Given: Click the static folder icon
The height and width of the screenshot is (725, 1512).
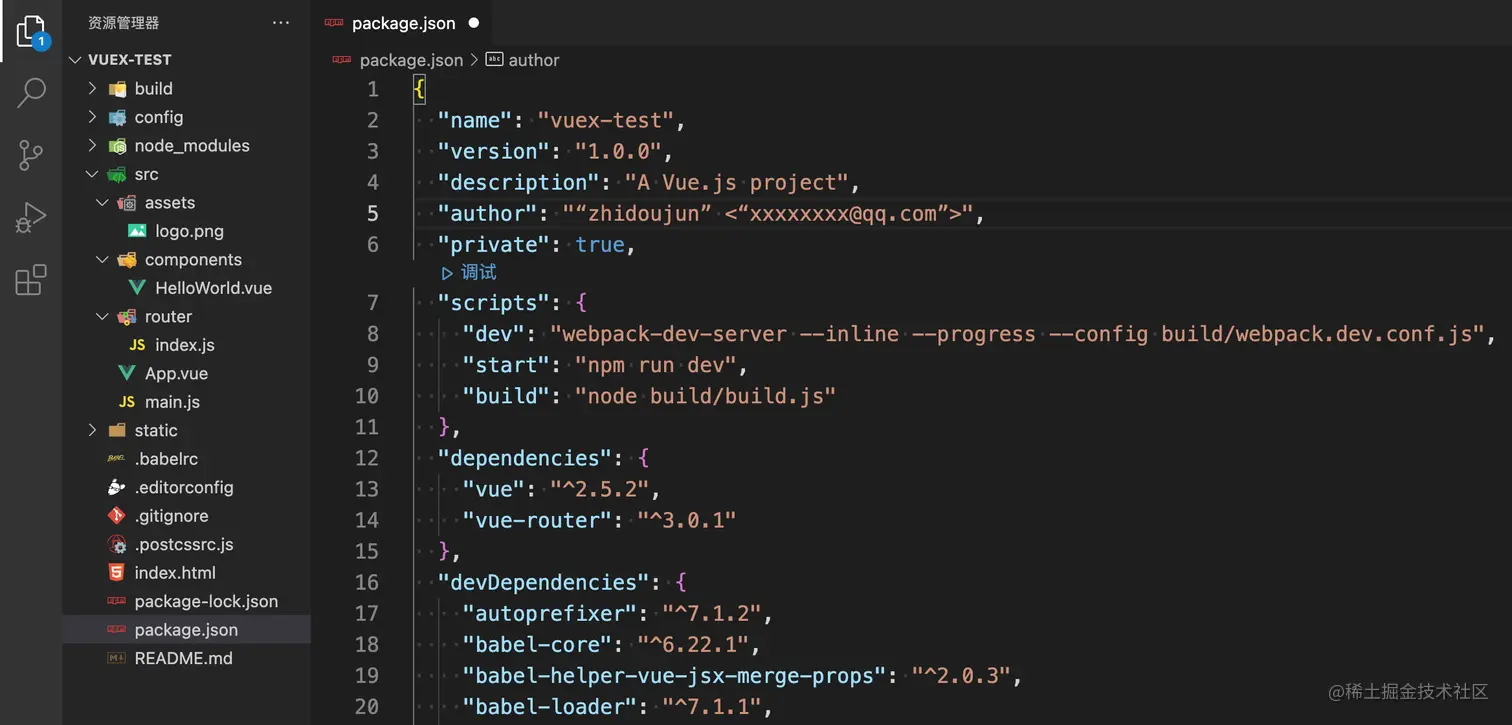Looking at the screenshot, I should coord(117,430).
